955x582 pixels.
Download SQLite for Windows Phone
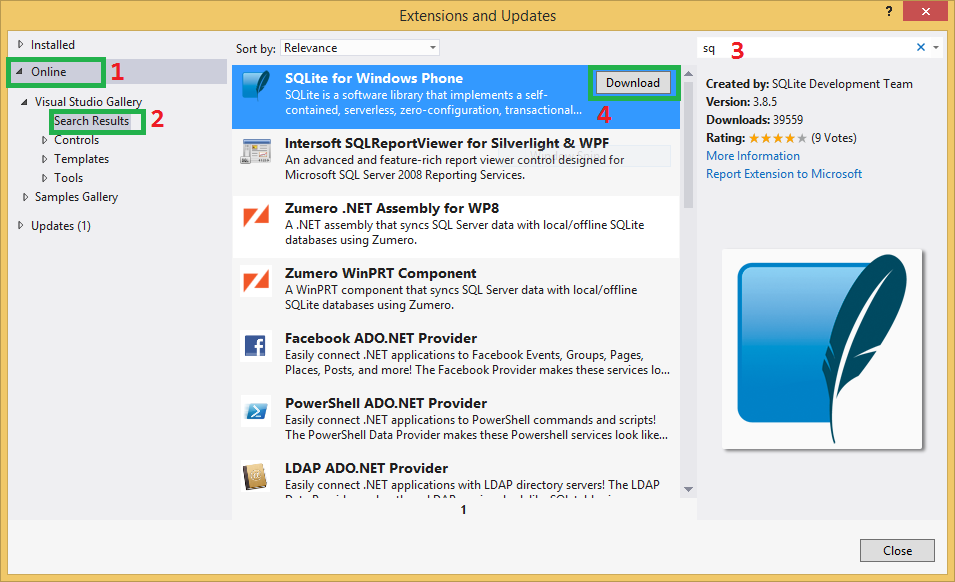tap(633, 83)
